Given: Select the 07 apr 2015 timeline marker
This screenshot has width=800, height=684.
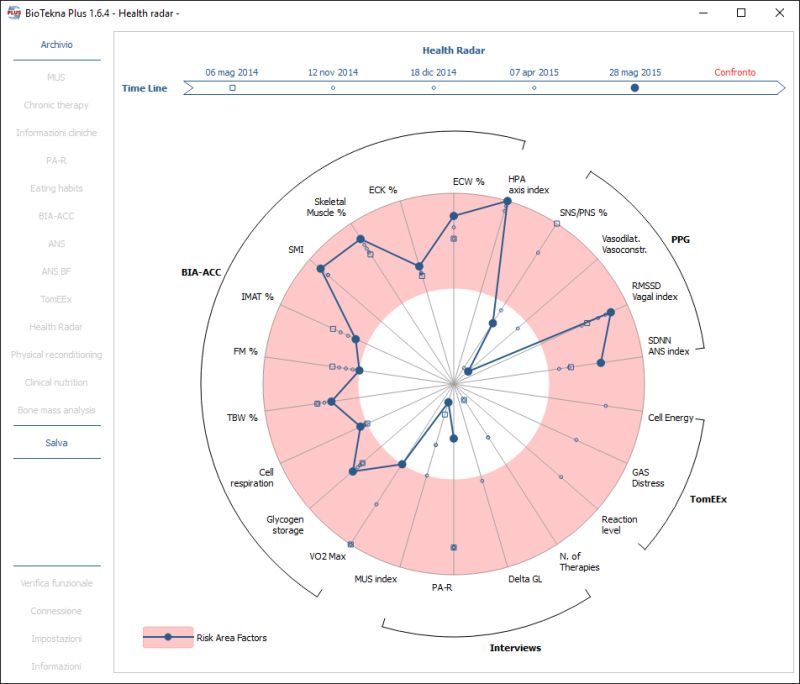Looking at the screenshot, I should point(534,88).
